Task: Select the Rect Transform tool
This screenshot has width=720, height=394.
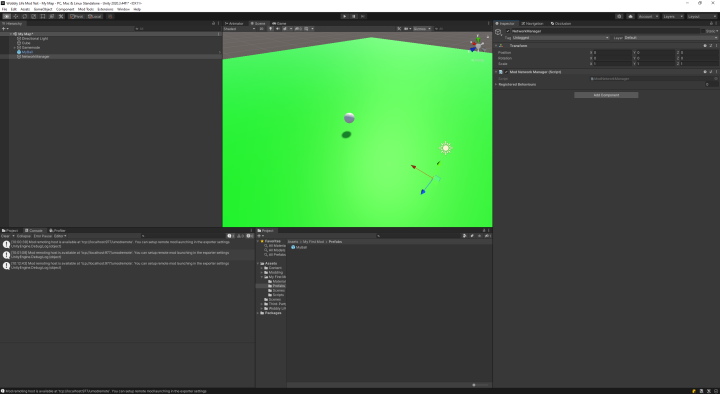Action: tap(43, 16)
